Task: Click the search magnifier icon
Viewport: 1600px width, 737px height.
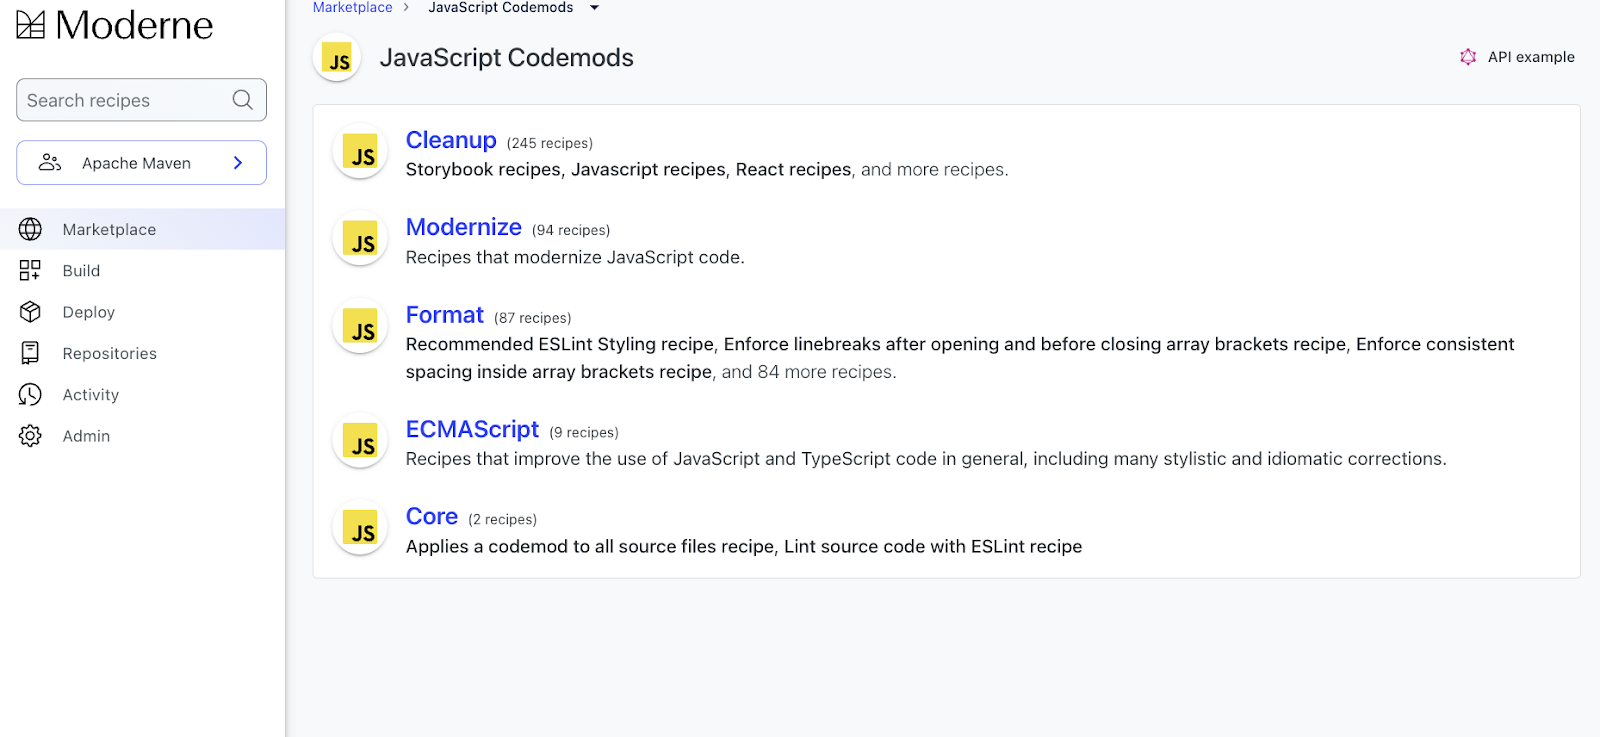Action: pyautogui.click(x=242, y=100)
